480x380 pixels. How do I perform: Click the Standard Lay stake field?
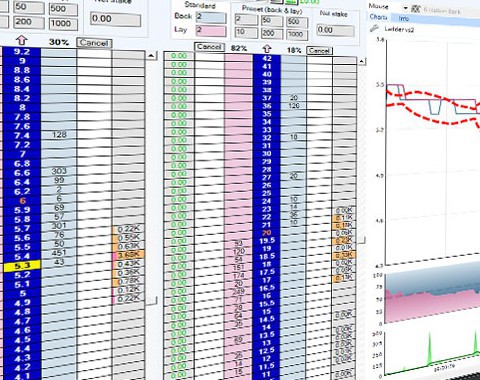[x=211, y=31]
